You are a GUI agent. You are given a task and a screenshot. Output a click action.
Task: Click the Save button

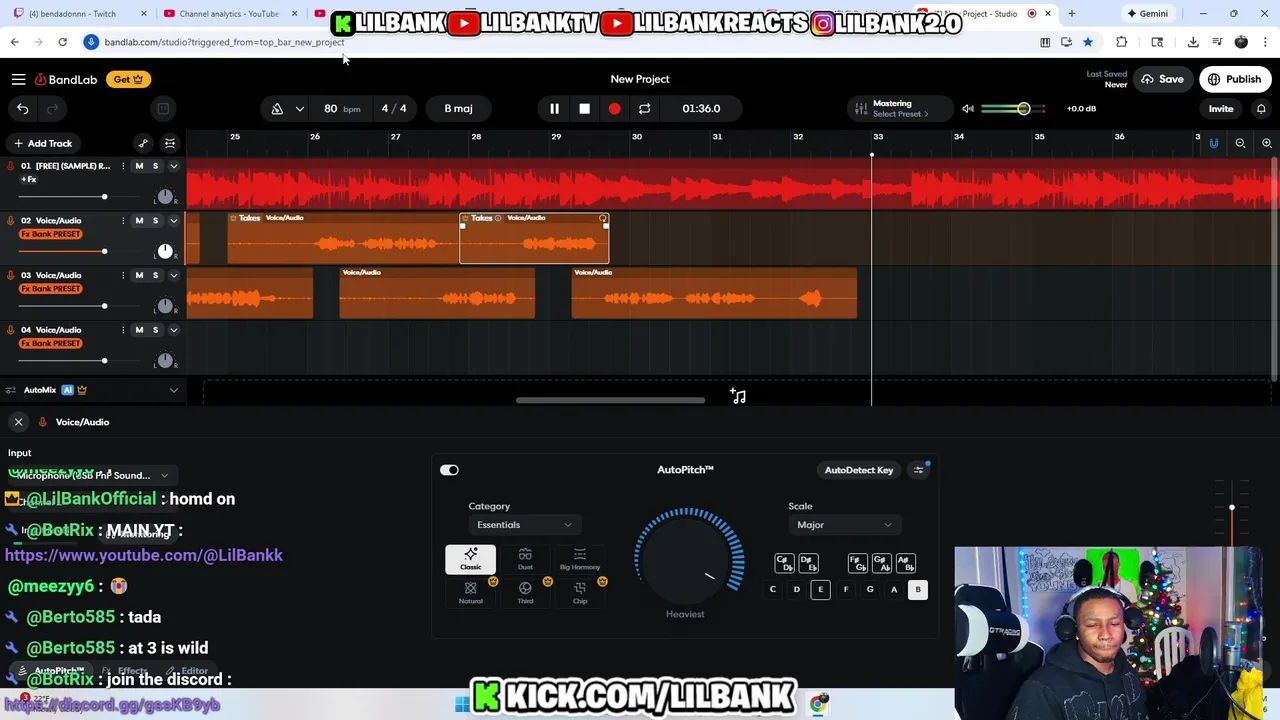coord(1162,79)
